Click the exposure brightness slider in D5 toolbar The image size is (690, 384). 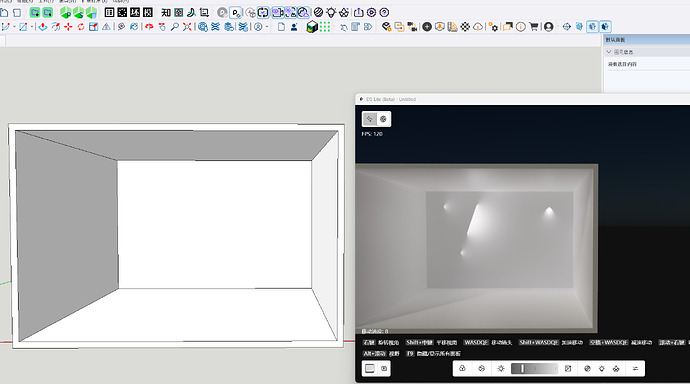[534, 369]
